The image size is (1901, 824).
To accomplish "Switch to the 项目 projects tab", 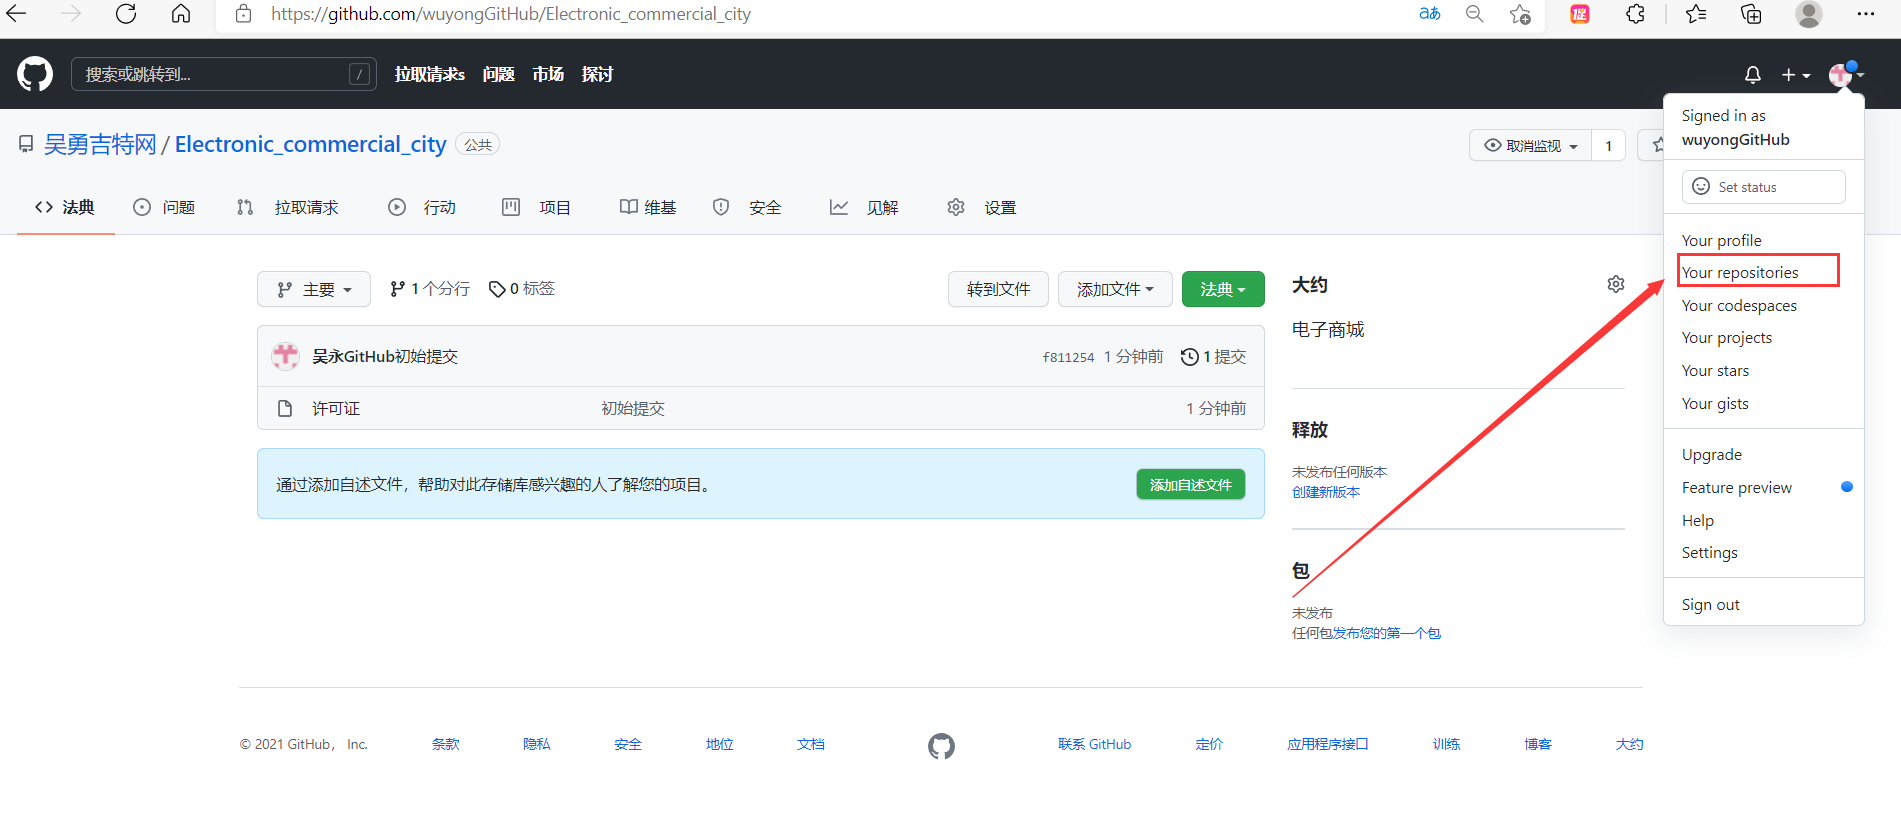I will [536, 207].
